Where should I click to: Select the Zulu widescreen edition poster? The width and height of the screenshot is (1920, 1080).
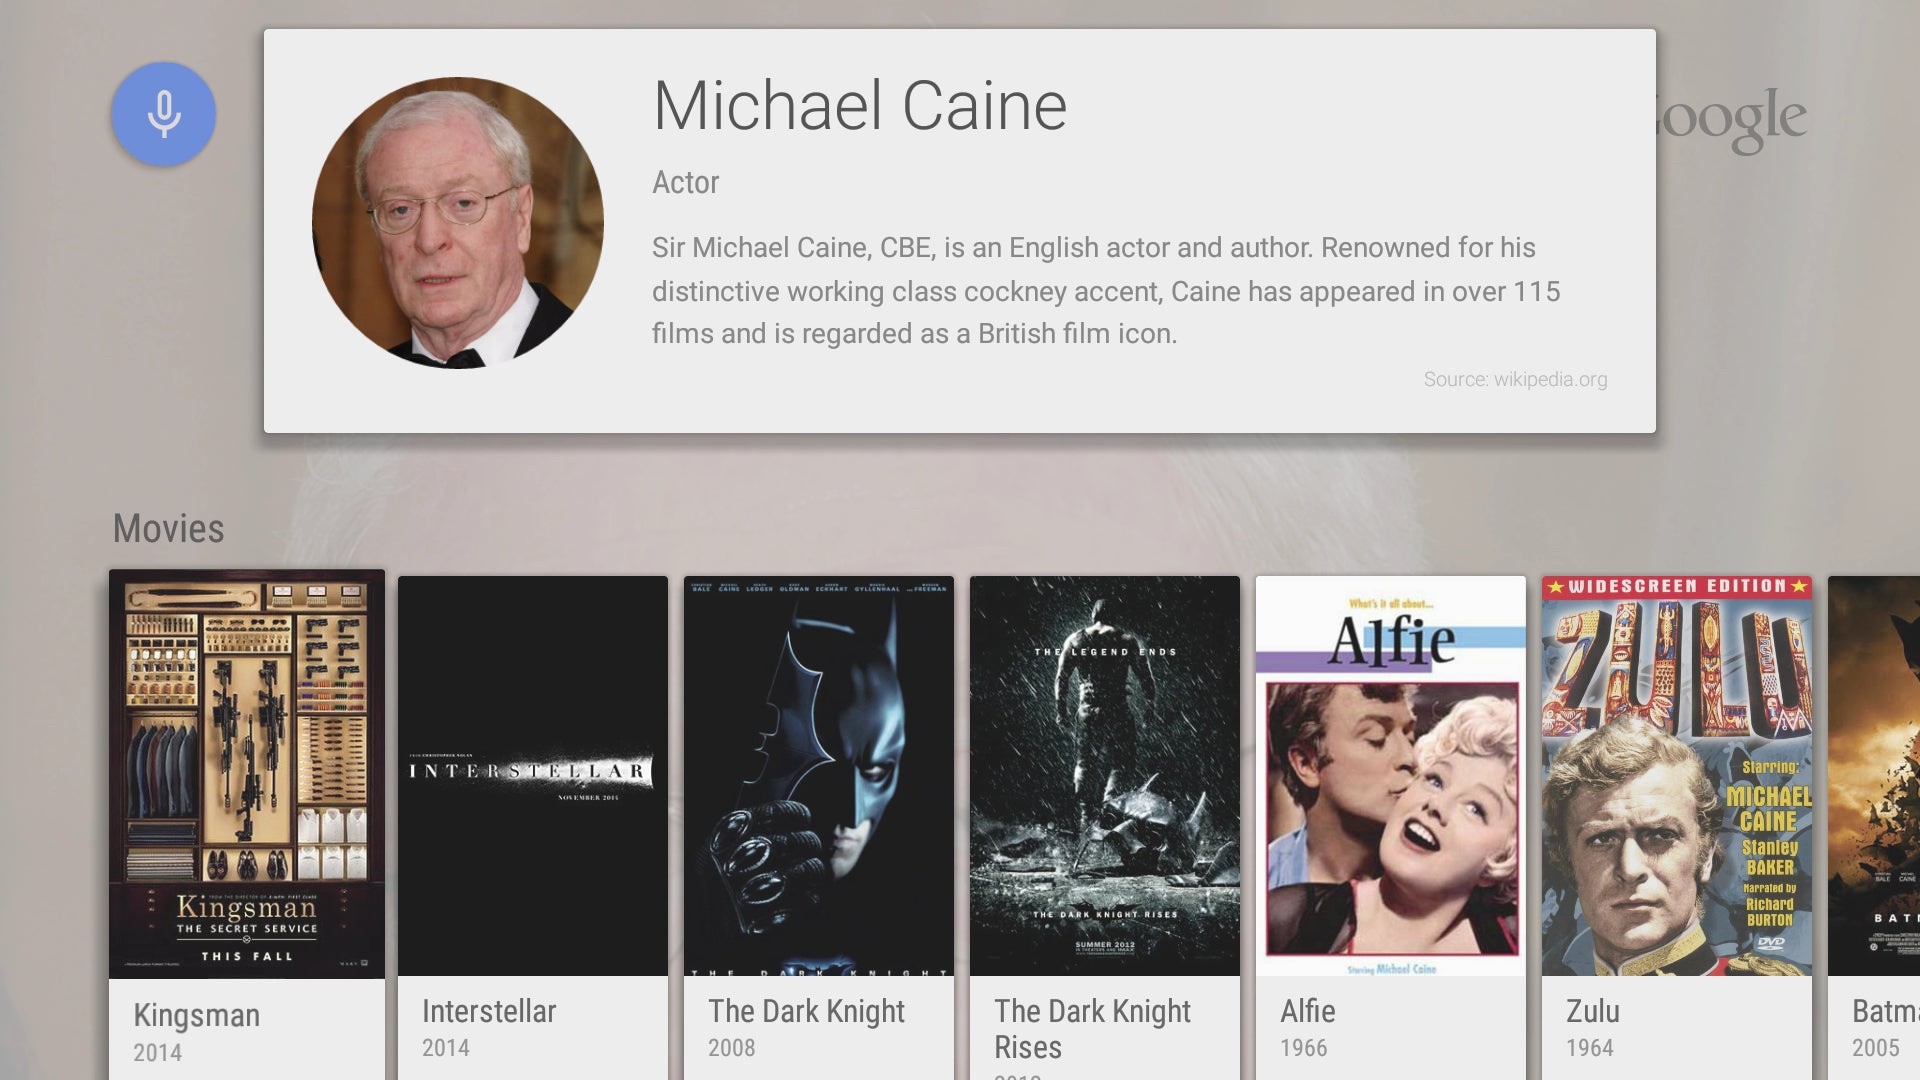point(1676,775)
